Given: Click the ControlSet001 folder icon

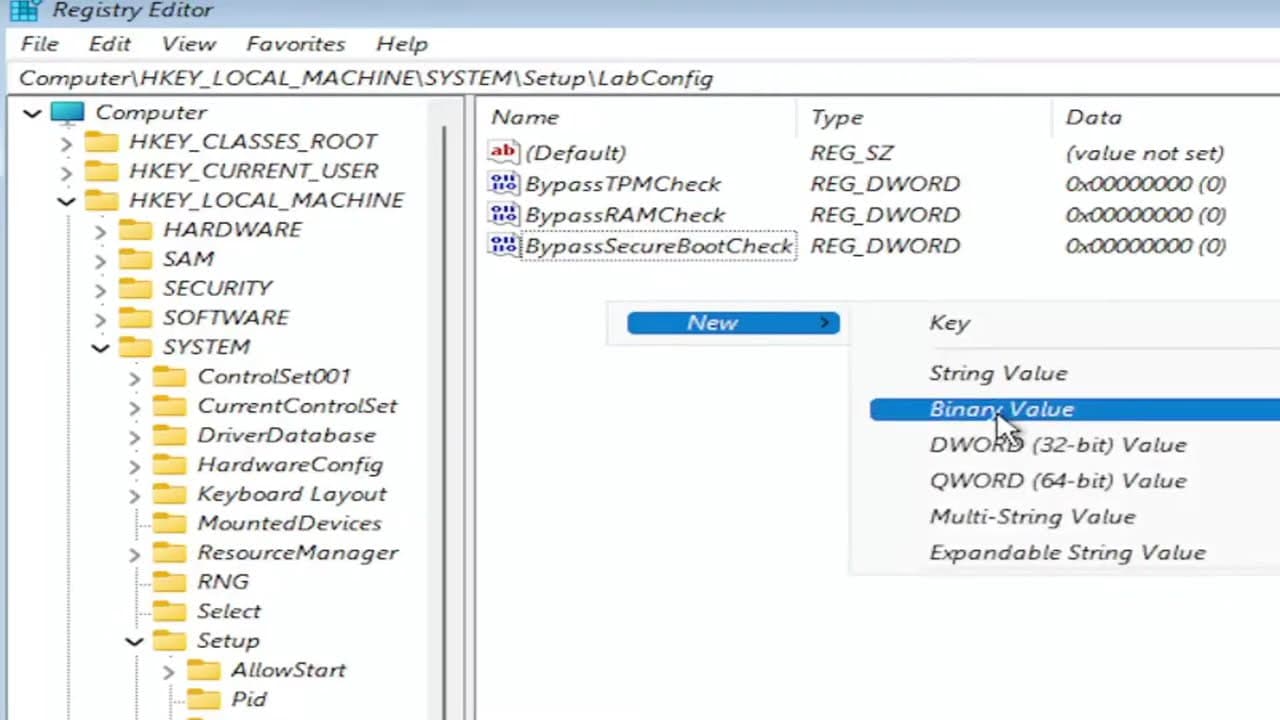Looking at the screenshot, I should pyautogui.click(x=170, y=377).
